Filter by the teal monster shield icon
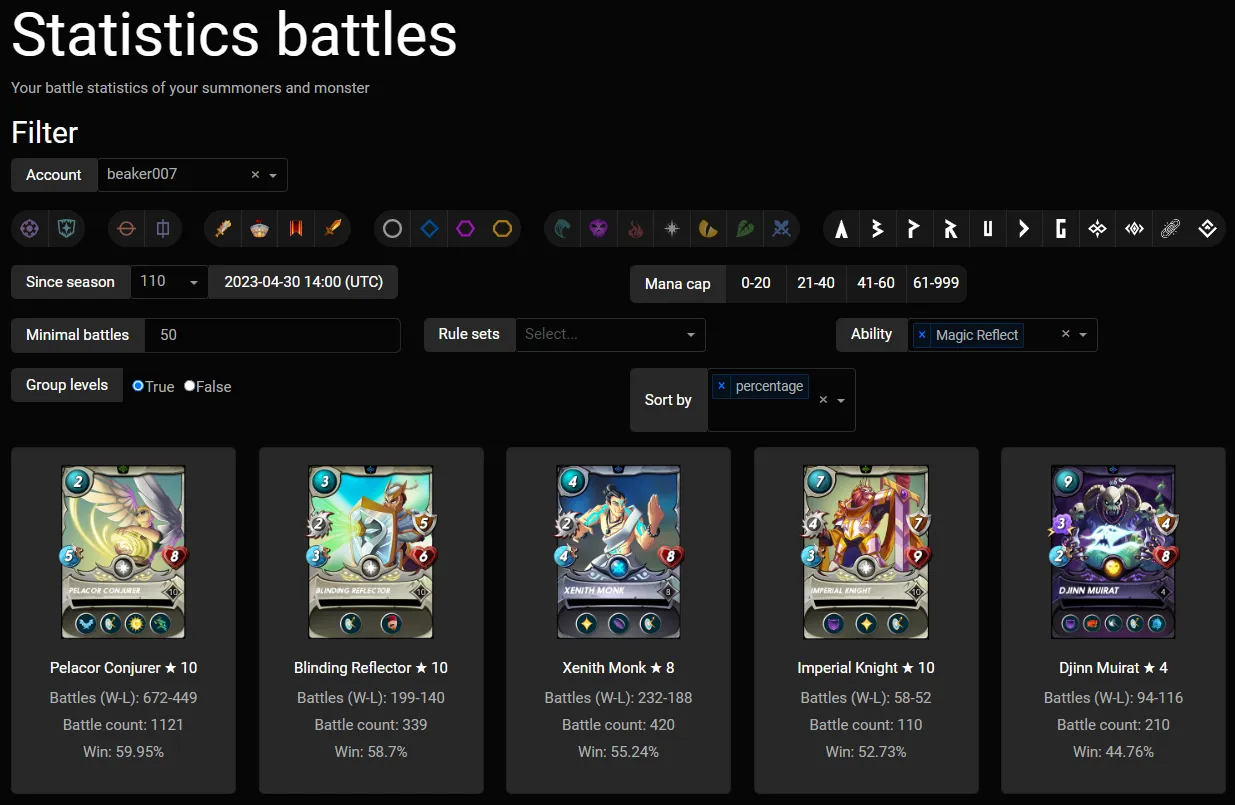The image size is (1235, 805). point(66,229)
